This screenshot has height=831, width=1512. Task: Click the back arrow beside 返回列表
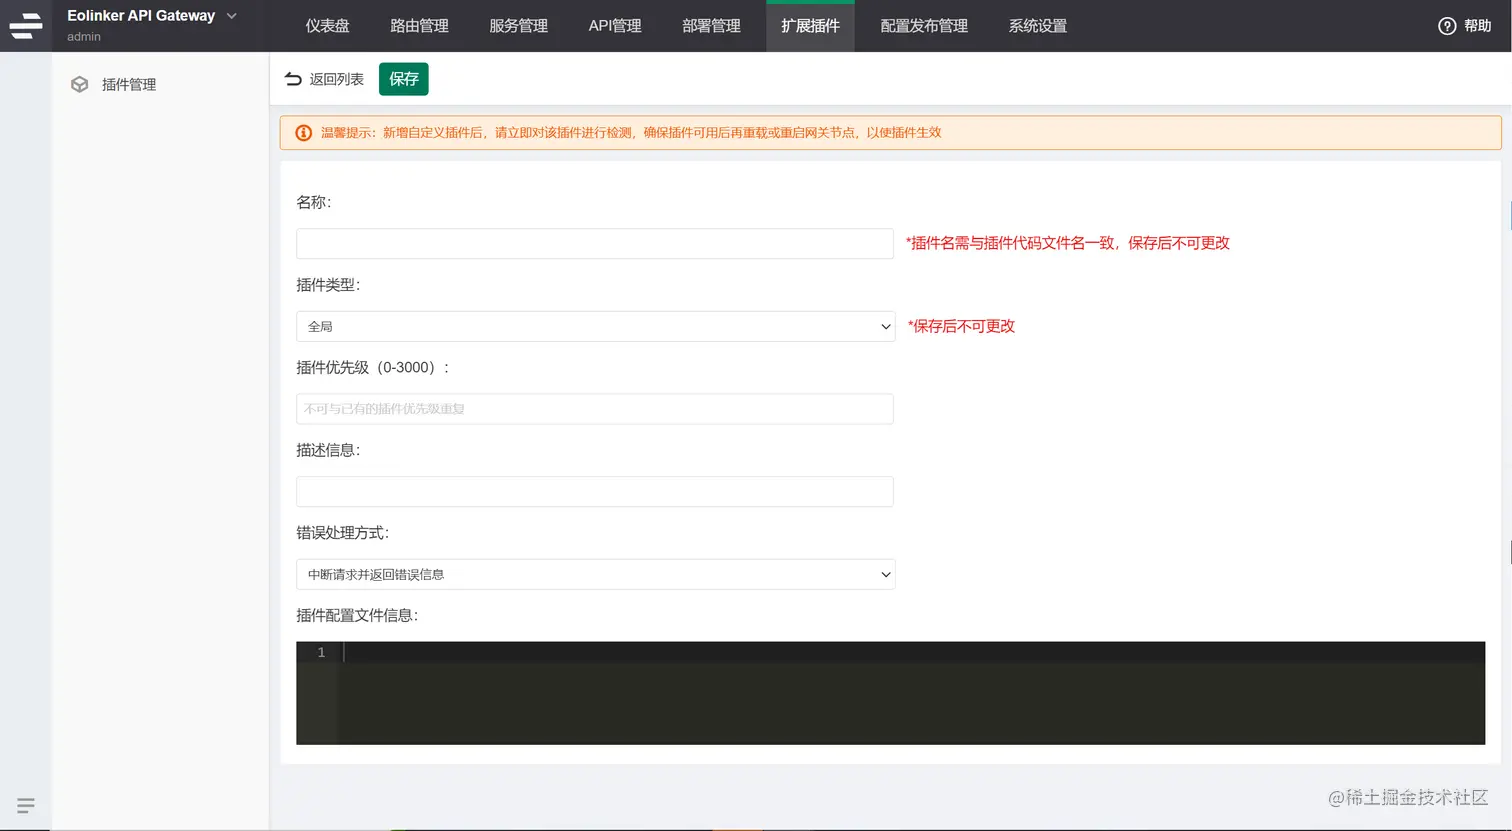[290, 78]
